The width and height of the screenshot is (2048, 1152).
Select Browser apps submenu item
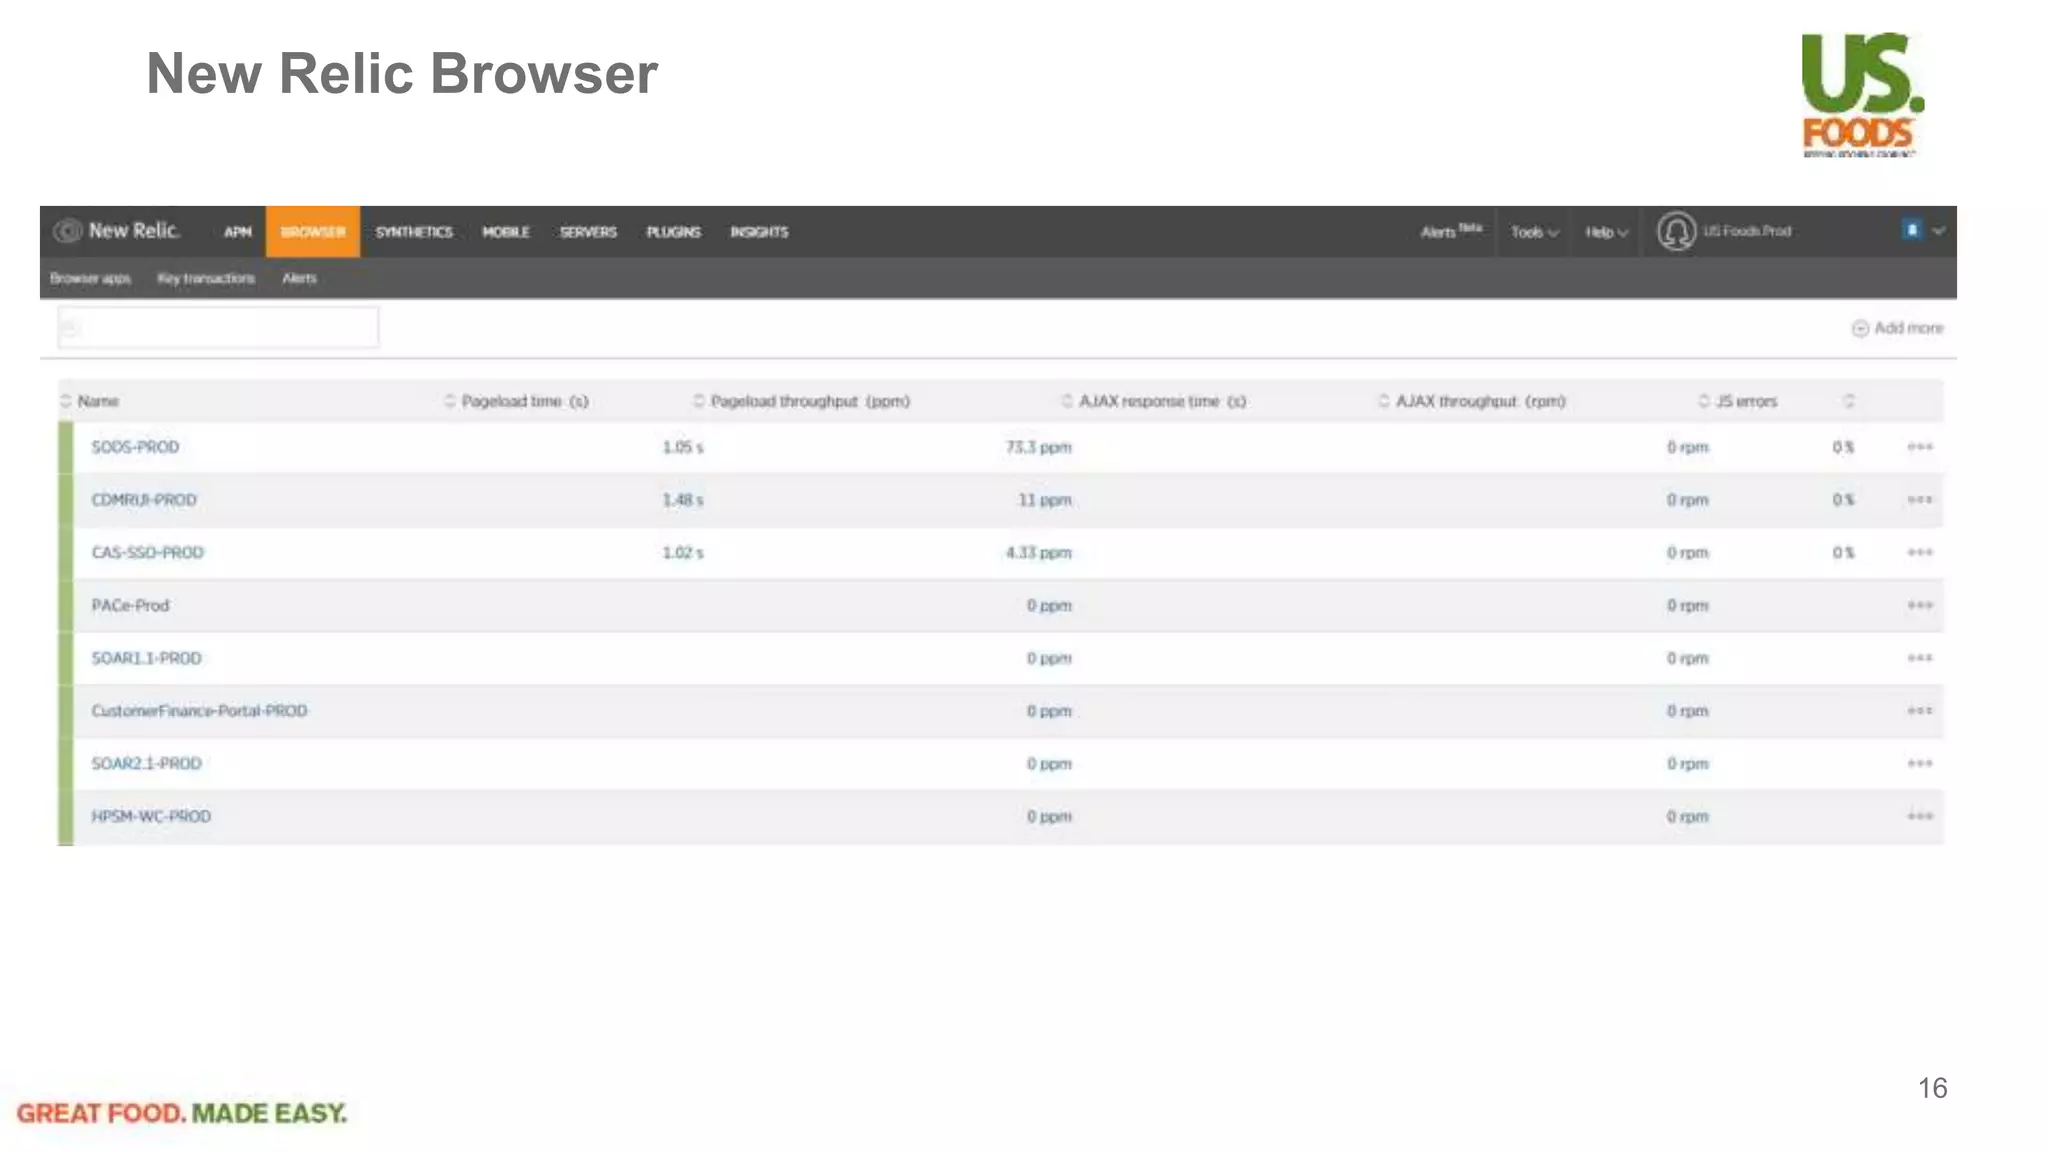tap(90, 278)
